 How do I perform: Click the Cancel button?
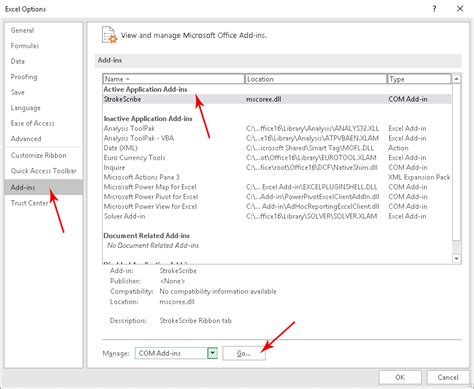[x=448, y=377]
